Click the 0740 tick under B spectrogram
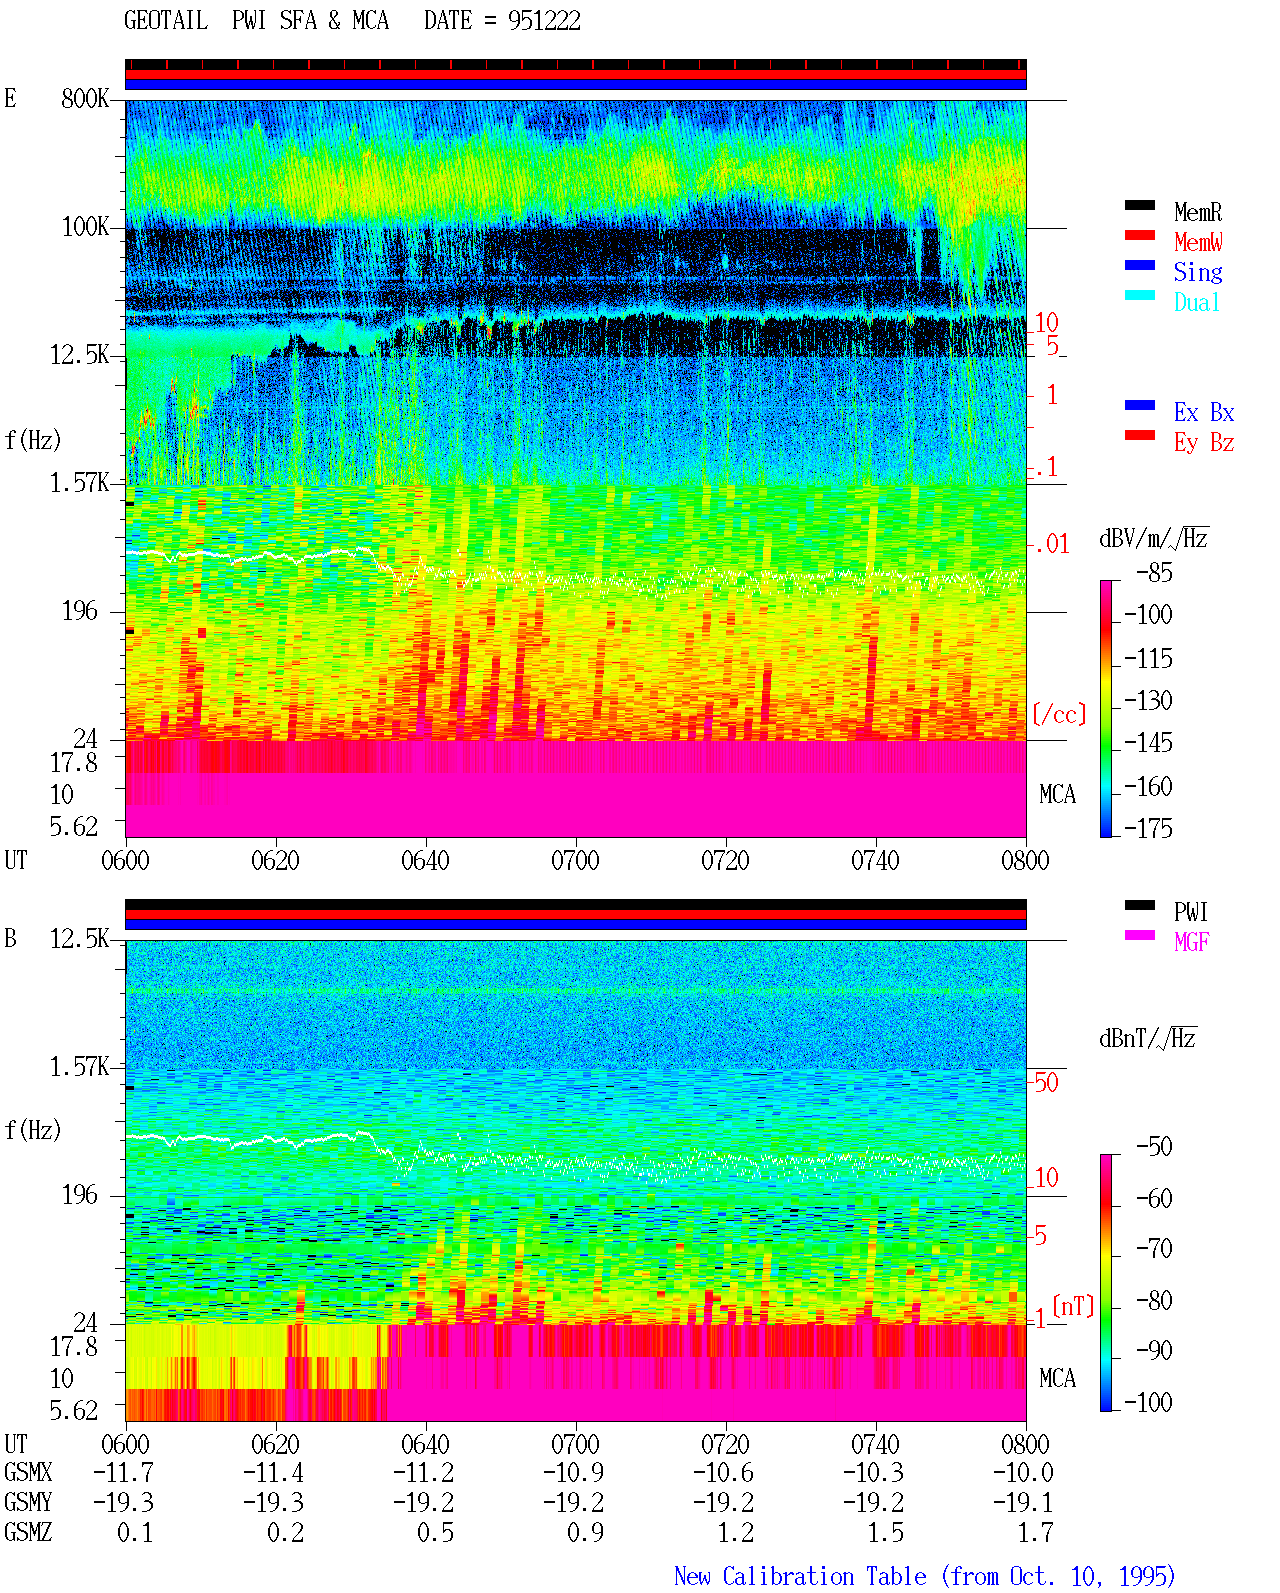The width and height of the screenshot is (1280, 1593). point(875,1444)
